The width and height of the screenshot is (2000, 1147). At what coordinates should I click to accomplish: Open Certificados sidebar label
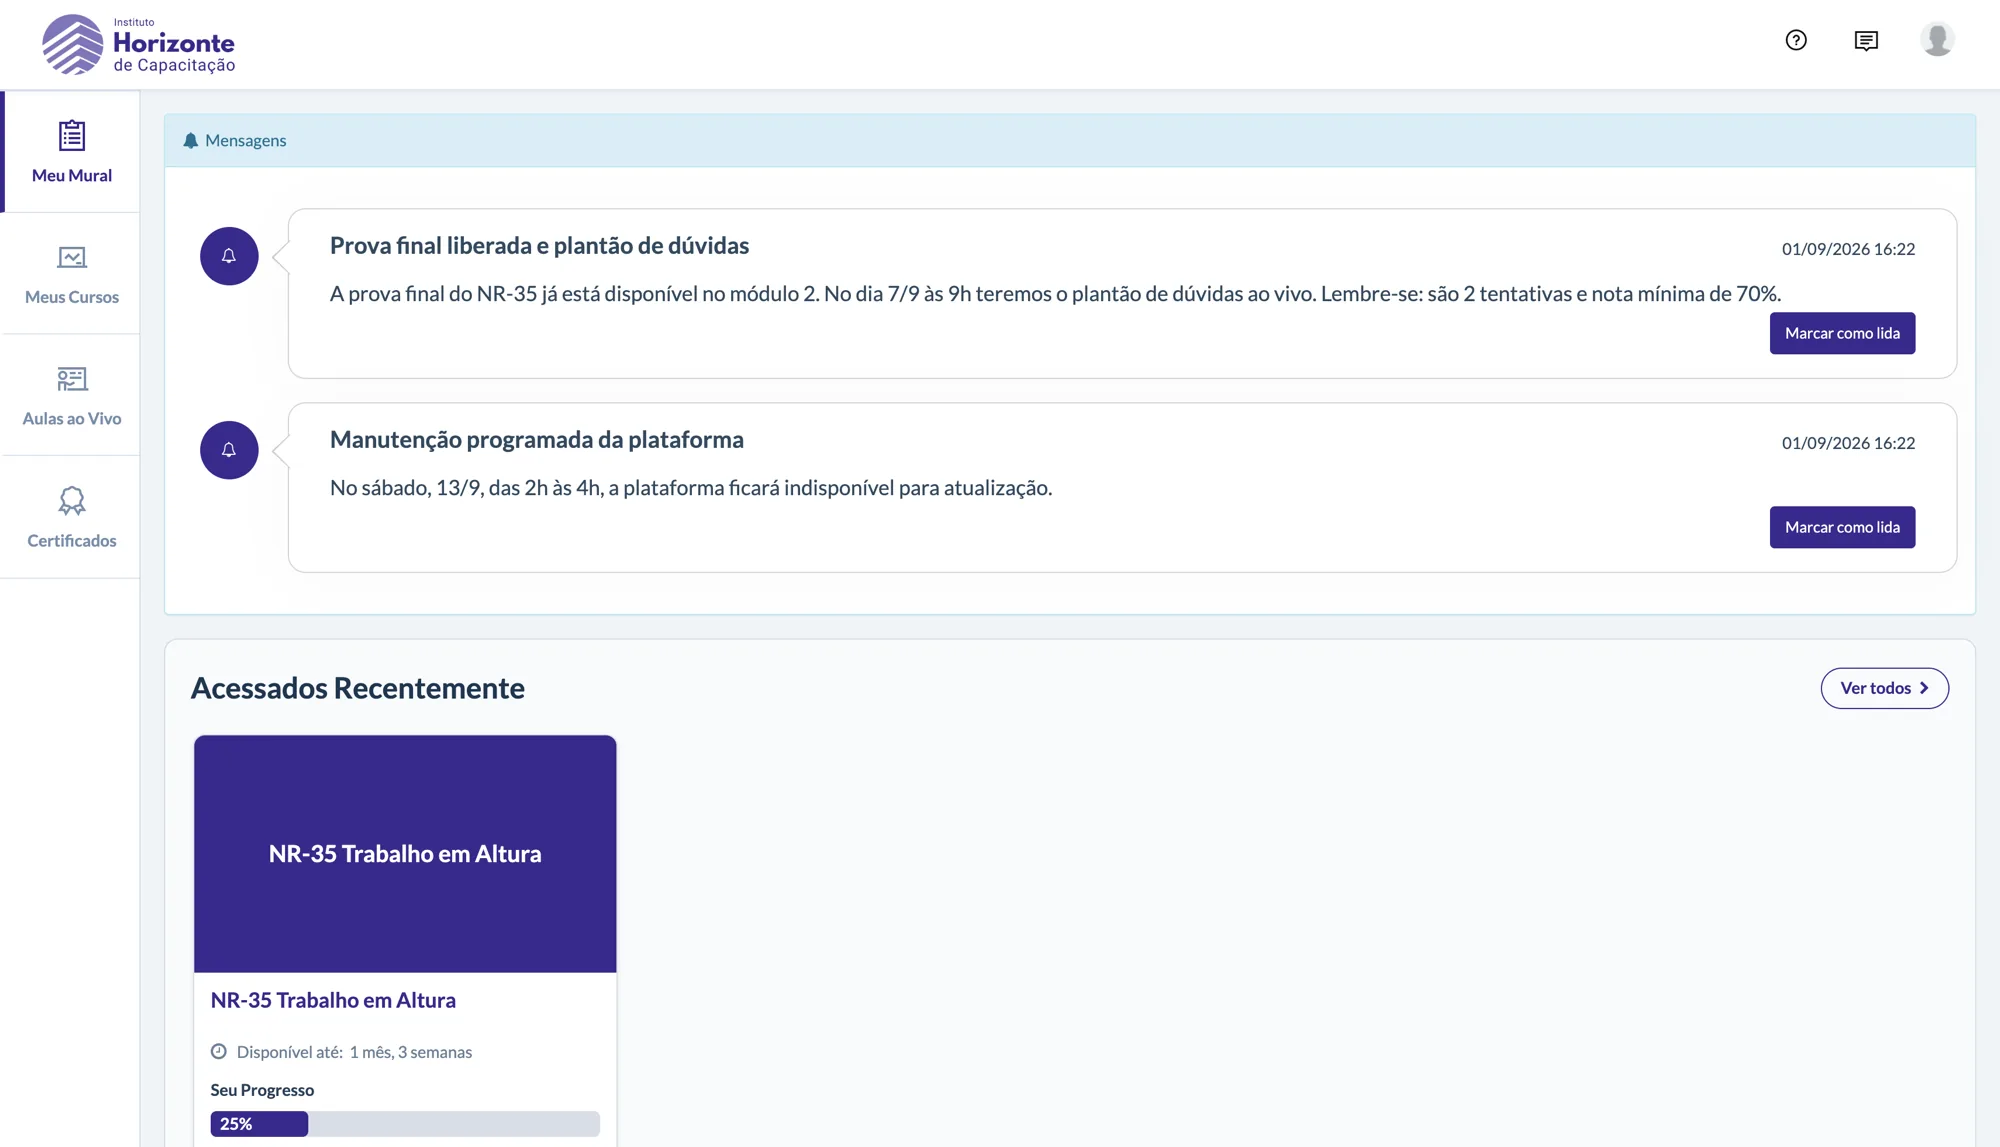tap(72, 541)
